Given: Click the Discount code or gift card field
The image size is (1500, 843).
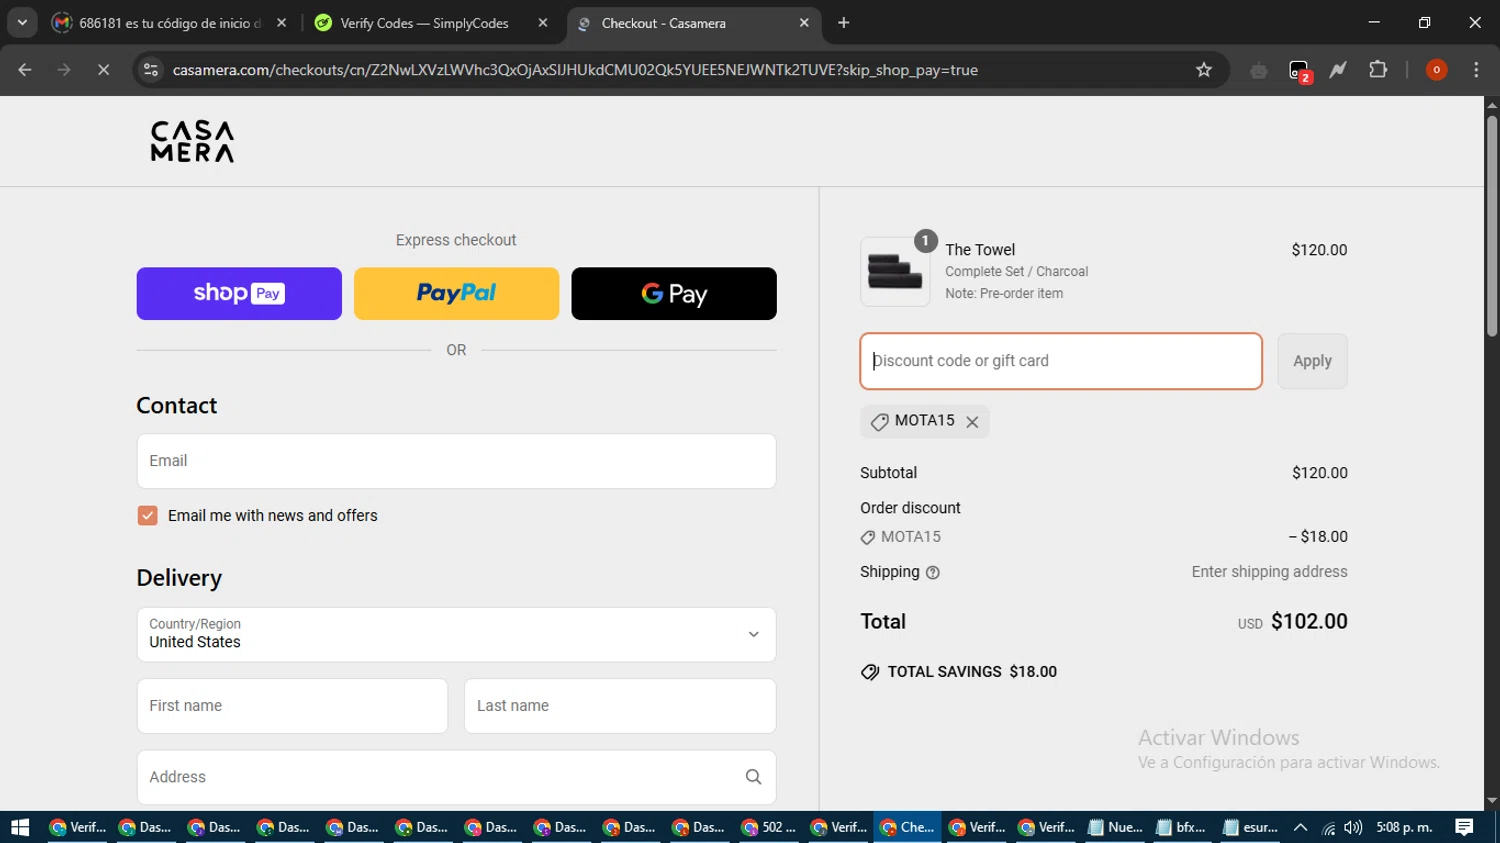Looking at the screenshot, I should (x=1061, y=361).
